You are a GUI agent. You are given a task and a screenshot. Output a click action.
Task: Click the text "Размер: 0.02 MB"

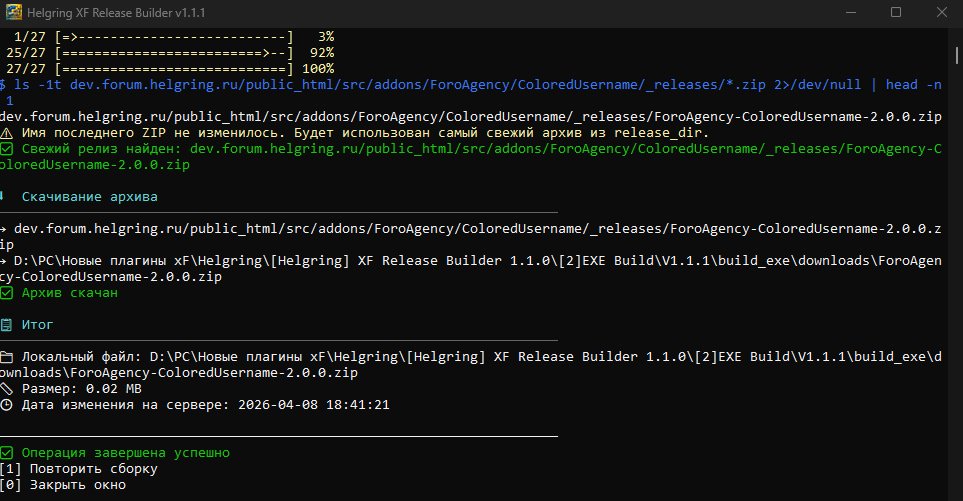pyautogui.click(x=82, y=389)
